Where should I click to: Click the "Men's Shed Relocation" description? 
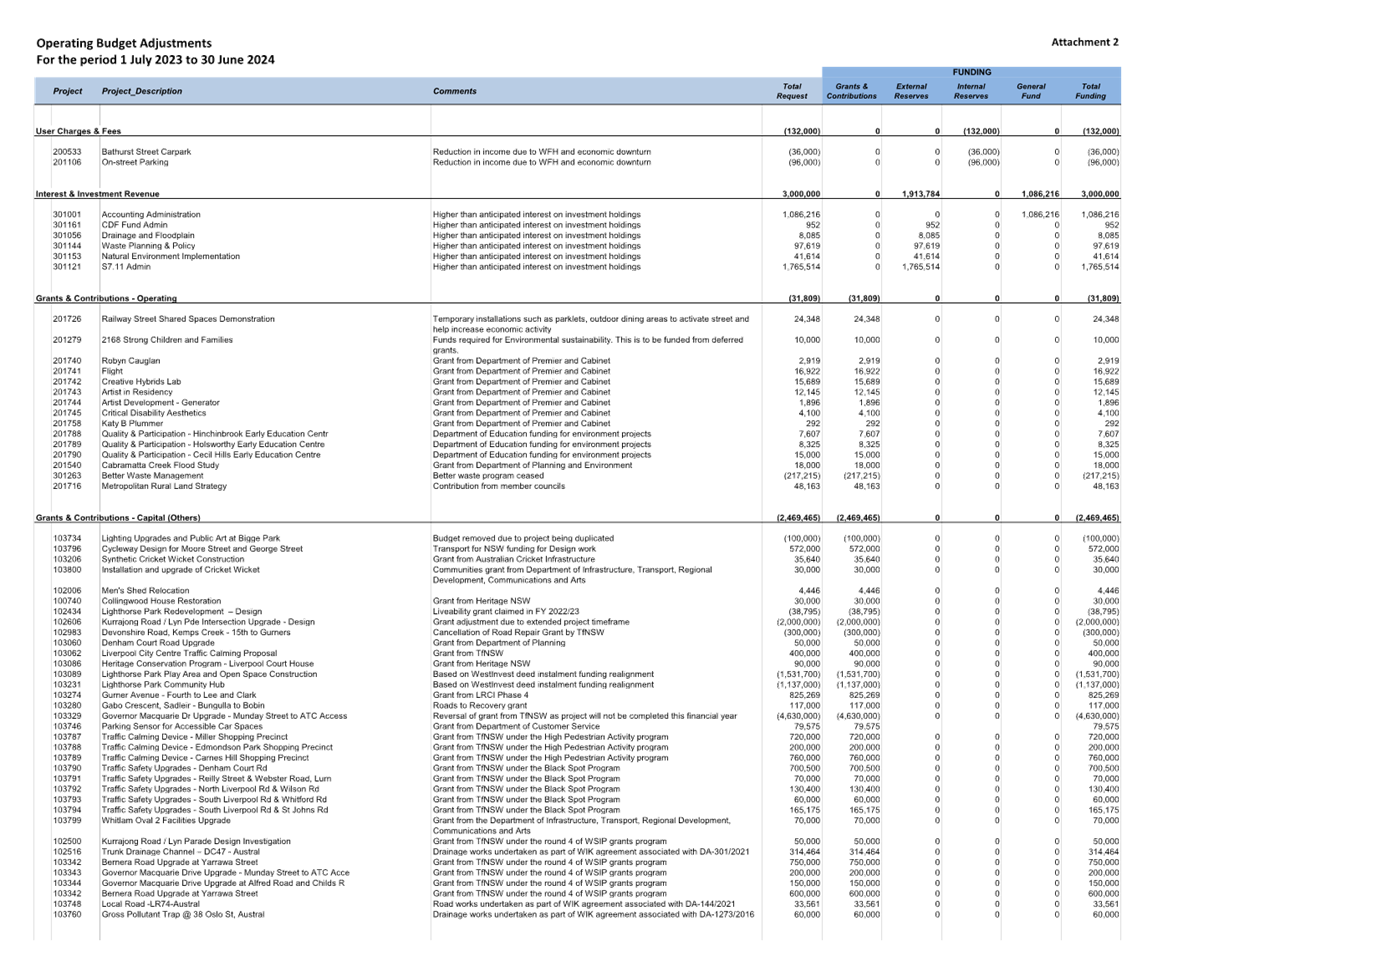click(x=145, y=591)
